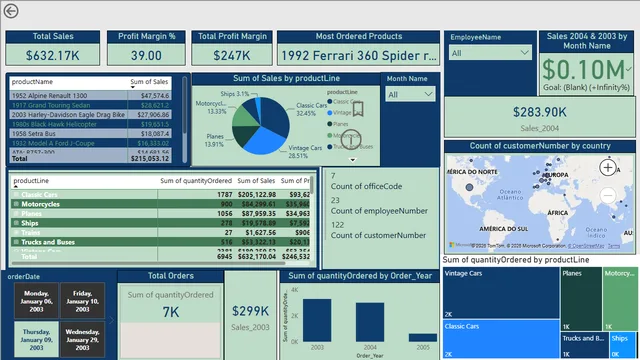Click the $0.10M KPI value
Viewport: 640px width, 360px height.
(584, 70)
